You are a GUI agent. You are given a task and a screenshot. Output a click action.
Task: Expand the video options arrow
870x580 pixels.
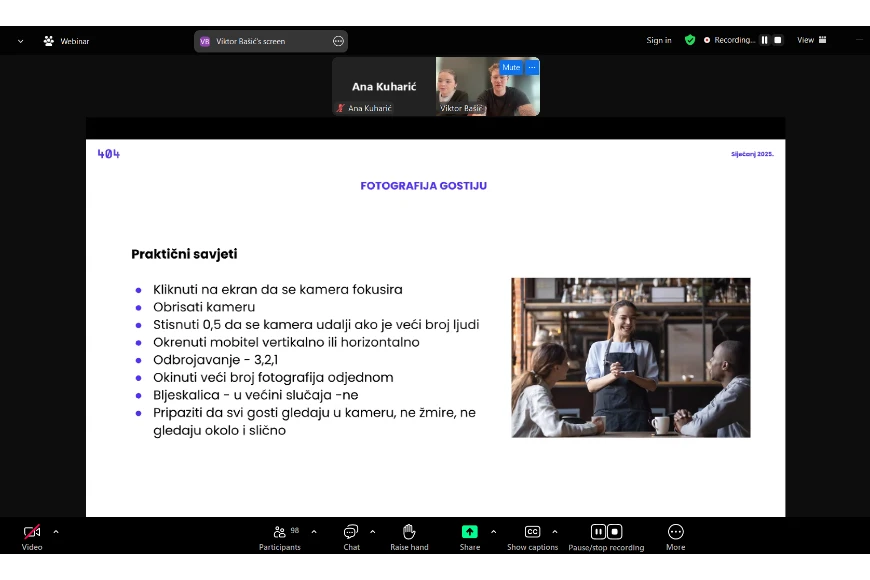[55, 532]
